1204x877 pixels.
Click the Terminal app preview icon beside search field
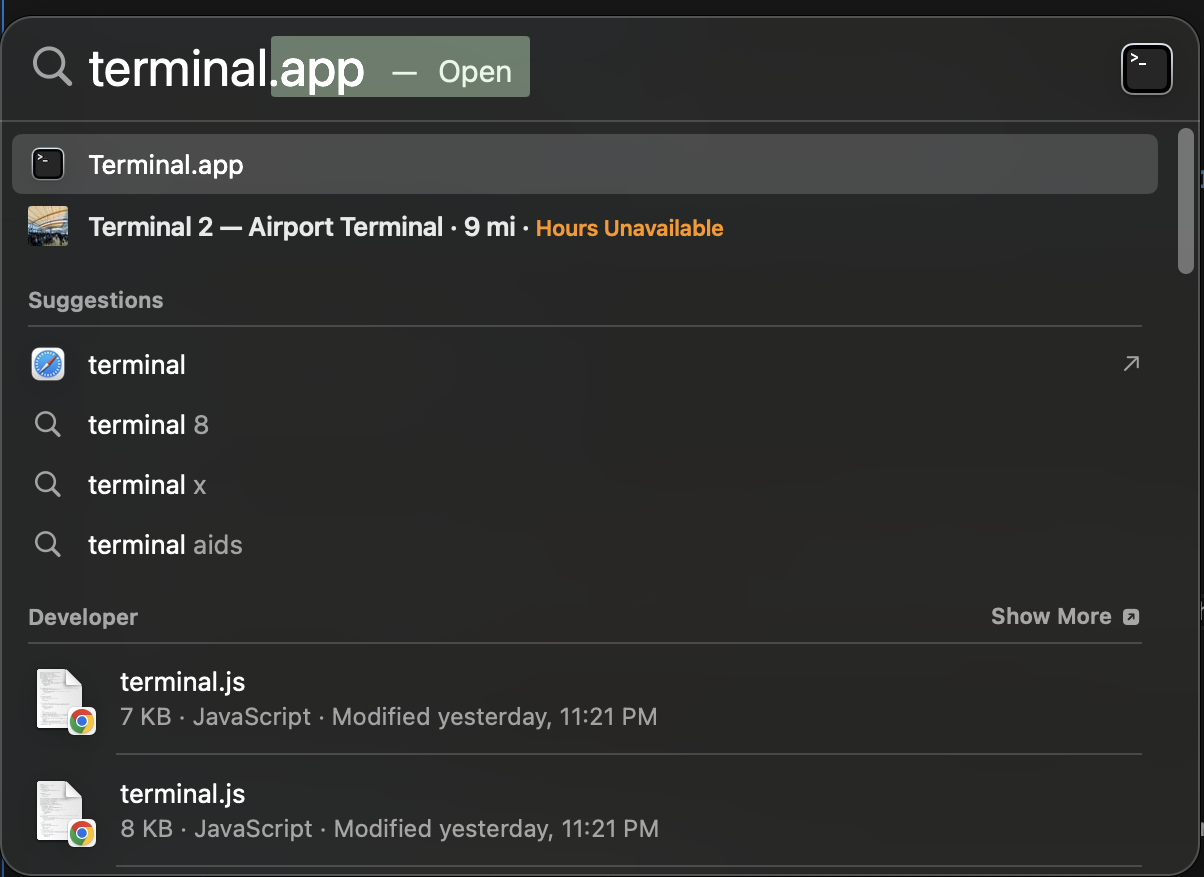tap(1146, 69)
